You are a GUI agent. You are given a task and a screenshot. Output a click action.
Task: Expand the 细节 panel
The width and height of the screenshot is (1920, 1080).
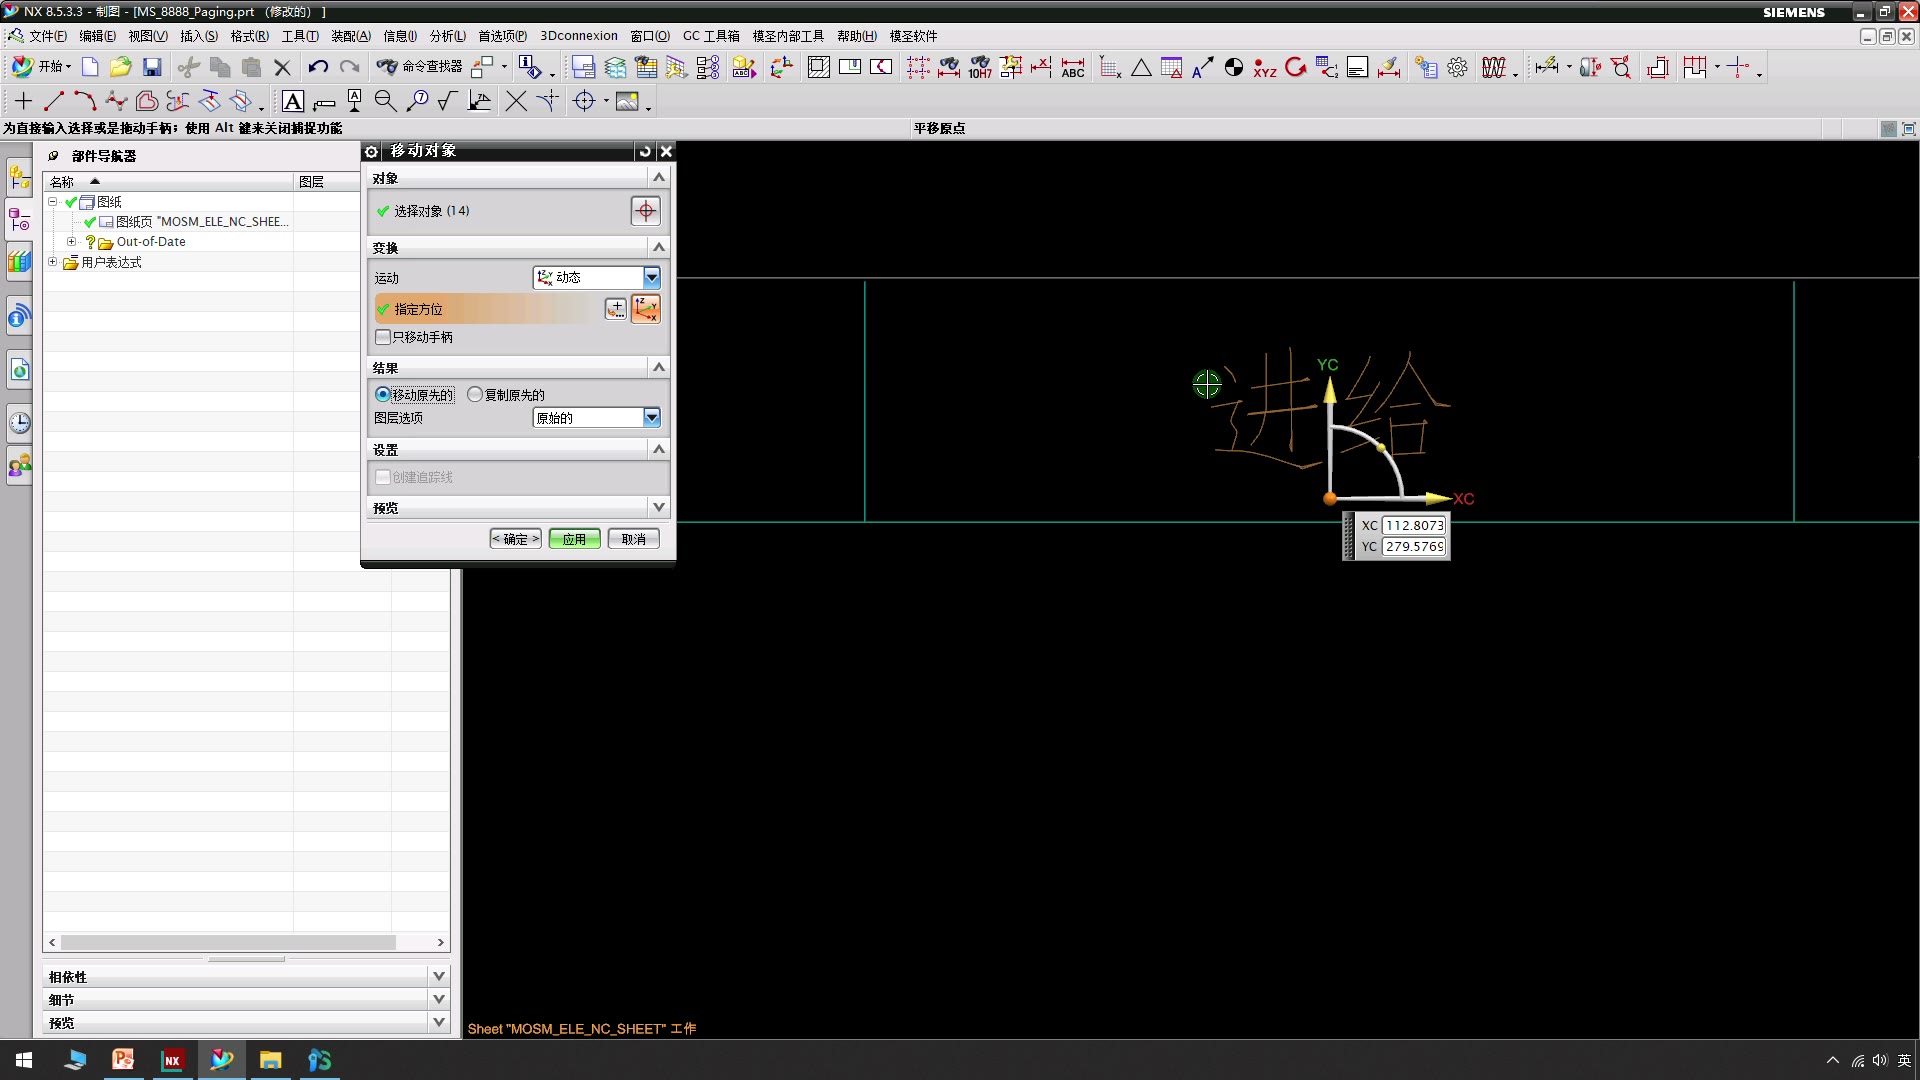coord(438,999)
